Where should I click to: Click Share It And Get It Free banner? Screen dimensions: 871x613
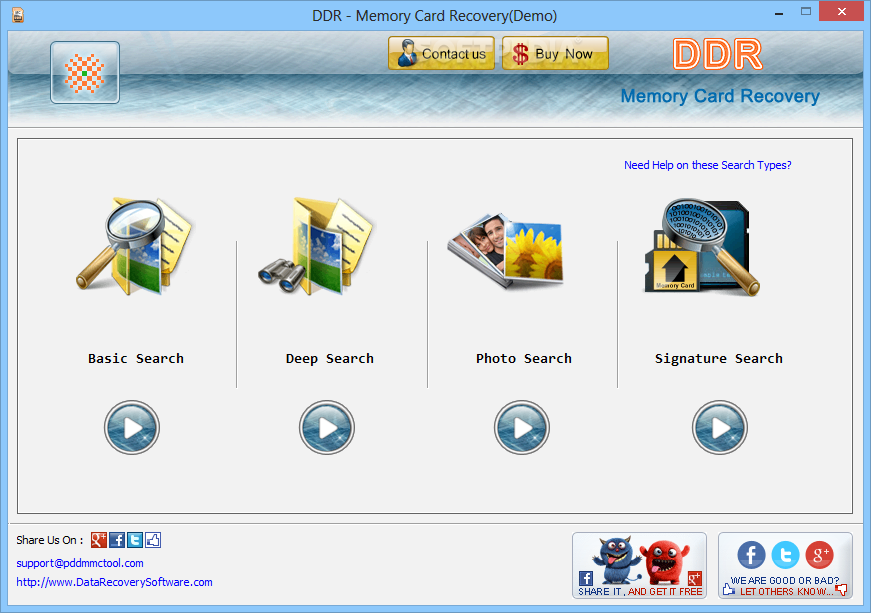(639, 565)
